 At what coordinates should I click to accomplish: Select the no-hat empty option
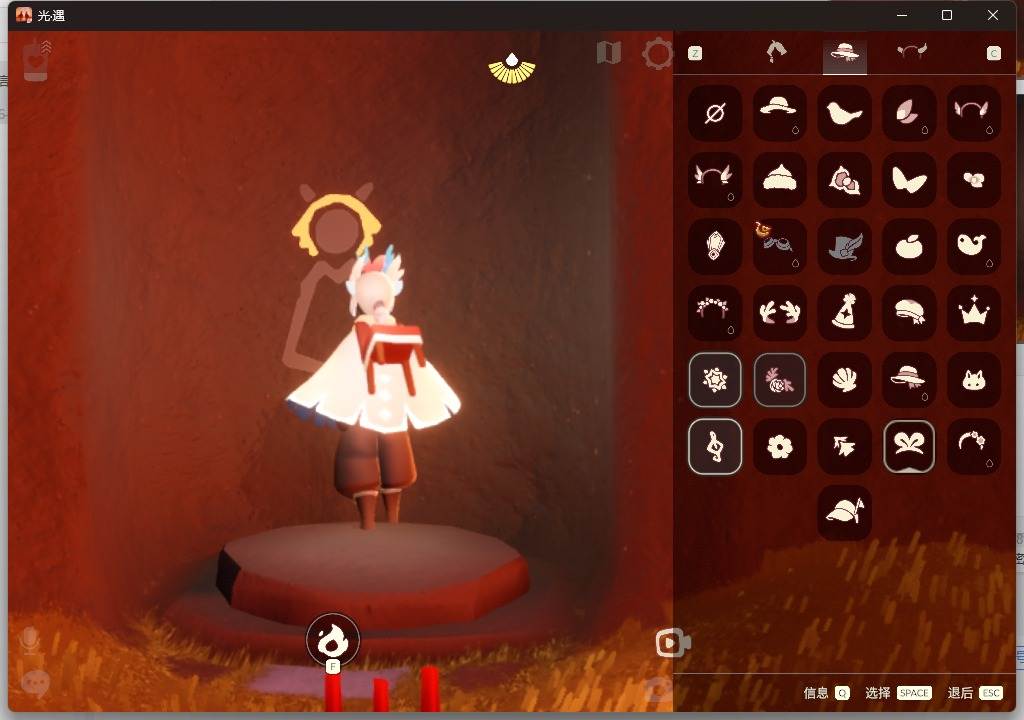[715, 113]
